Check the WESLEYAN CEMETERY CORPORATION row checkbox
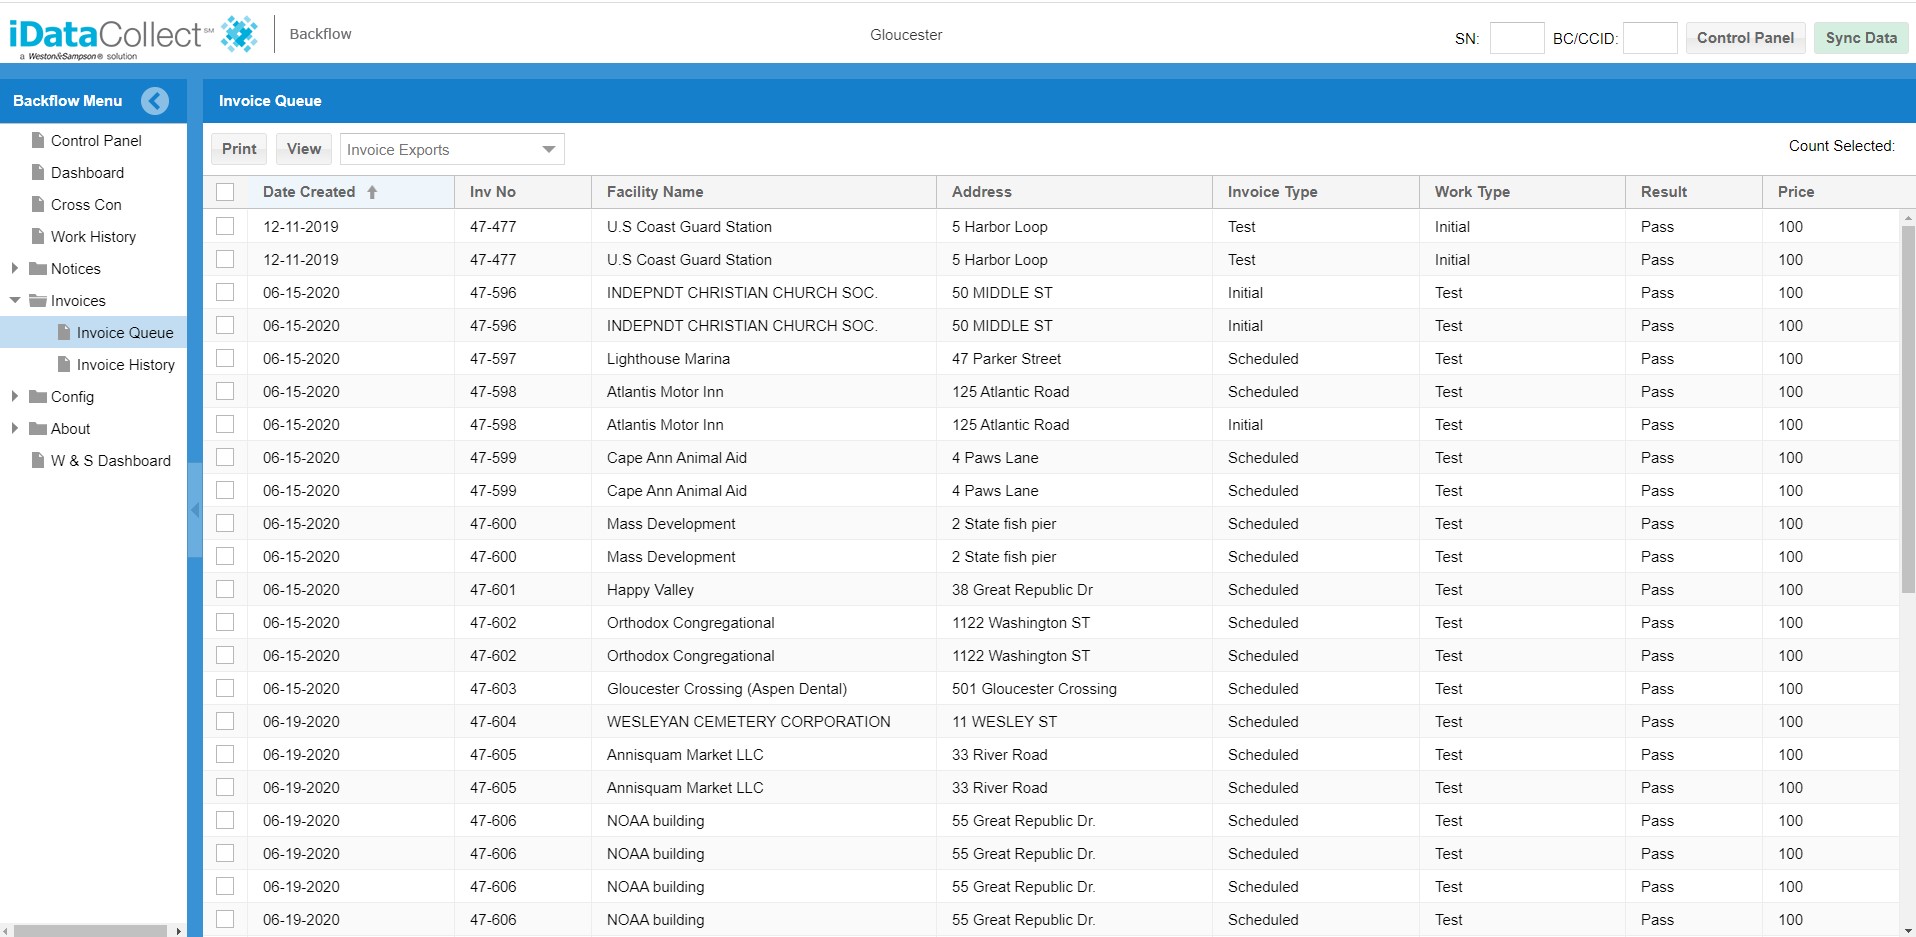 coord(225,721)
